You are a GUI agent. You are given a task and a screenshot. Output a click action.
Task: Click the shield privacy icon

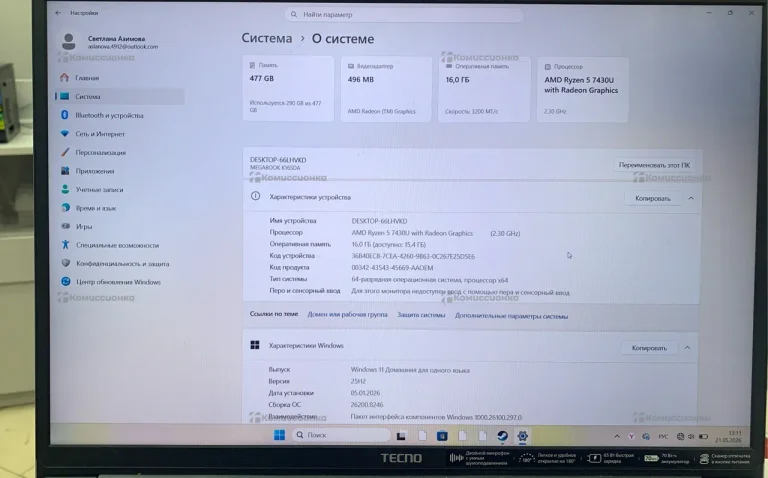tap(66, 263)
